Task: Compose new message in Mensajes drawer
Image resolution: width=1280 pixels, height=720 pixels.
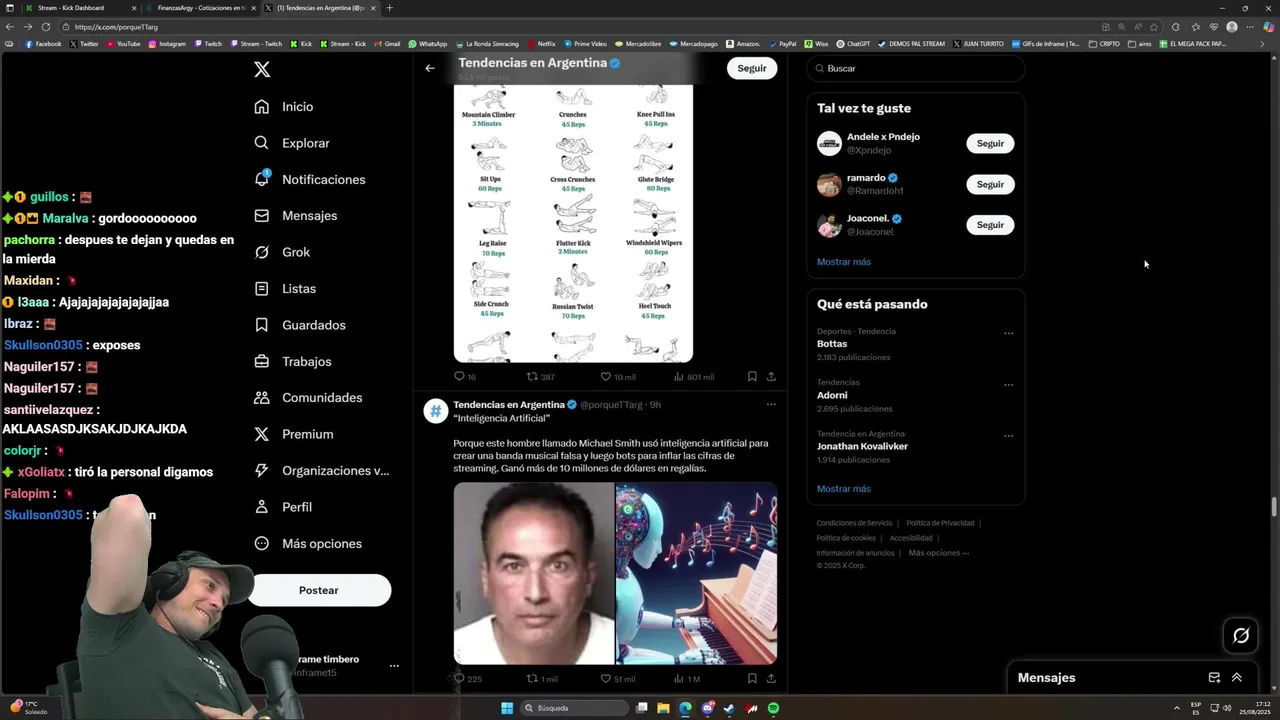Action: (1214, 678)
